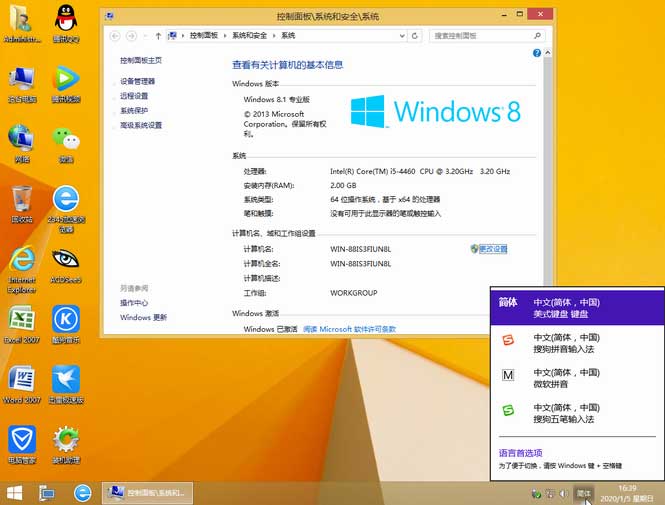Click the 简体 language indicator in taskbar

(584, 493)
